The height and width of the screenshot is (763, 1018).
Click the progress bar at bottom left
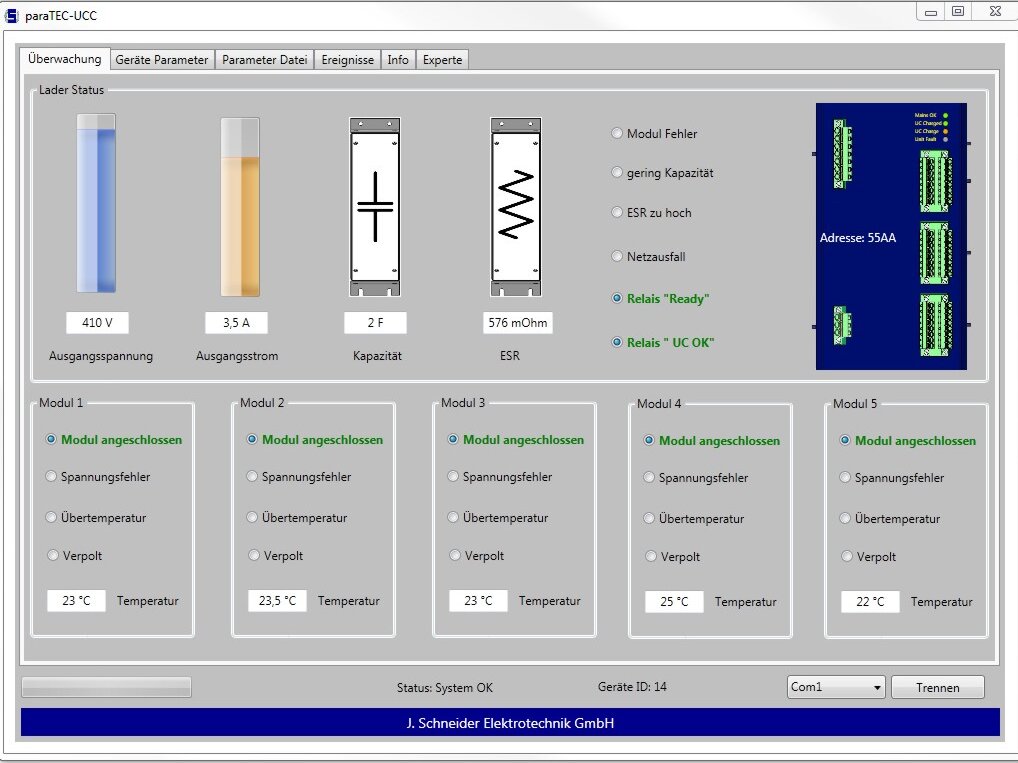[106, 687]
